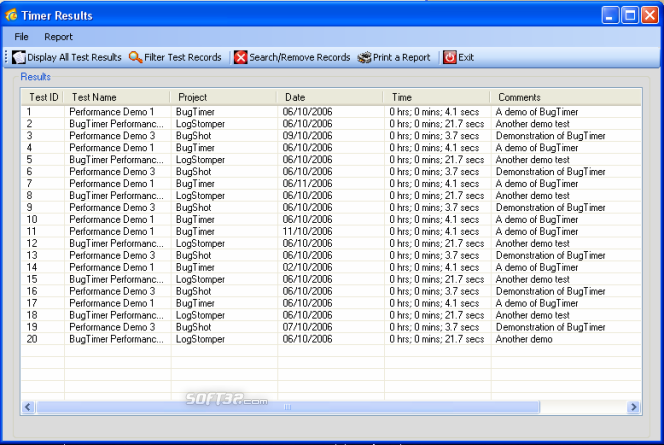Click the Filter Test Records magnifier icon

tap(136, 57)
